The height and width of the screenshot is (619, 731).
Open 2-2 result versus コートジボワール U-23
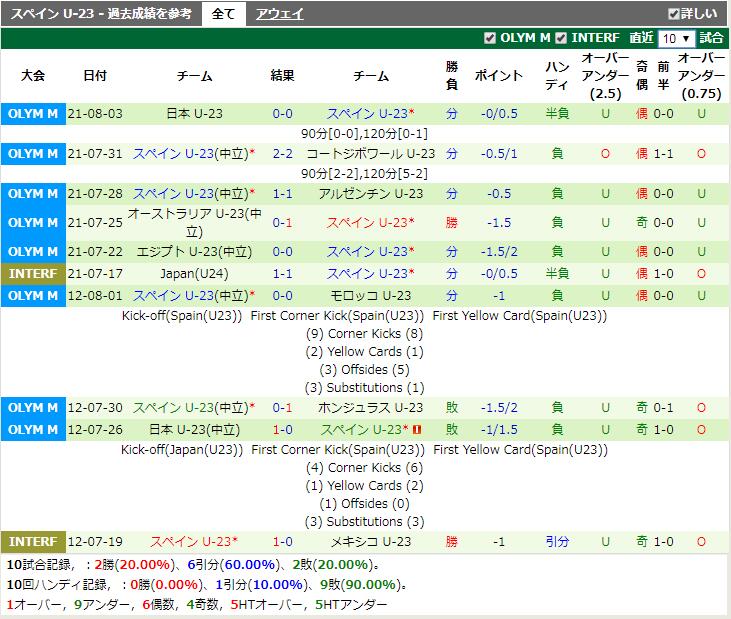(283, 154)
